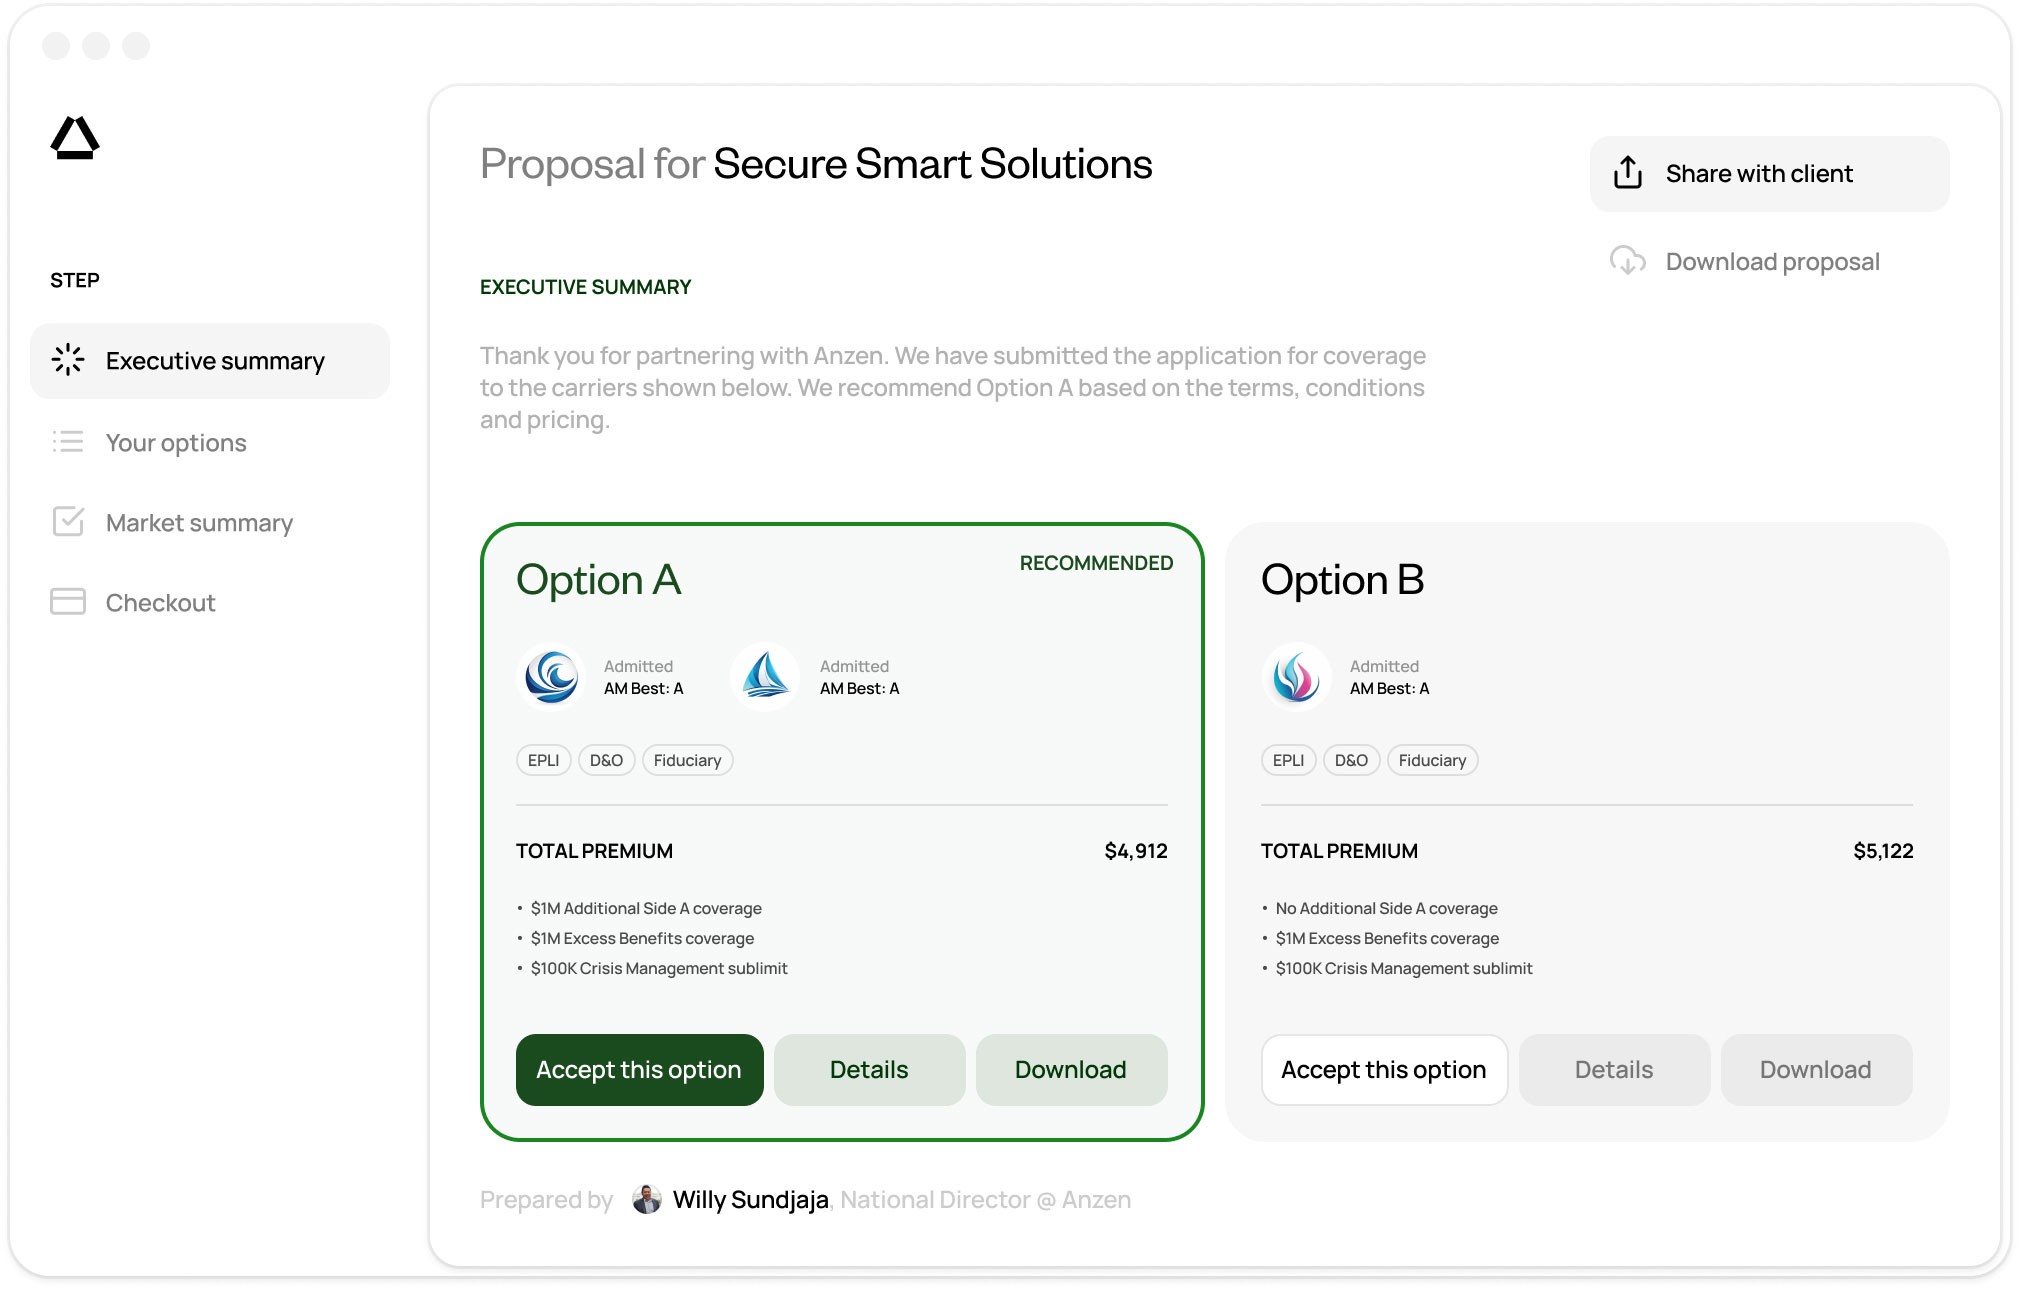This screenshot has height=1290, width=2020.
Task: Click the Executive summary sparkle icon
Action: click(68, 360)
